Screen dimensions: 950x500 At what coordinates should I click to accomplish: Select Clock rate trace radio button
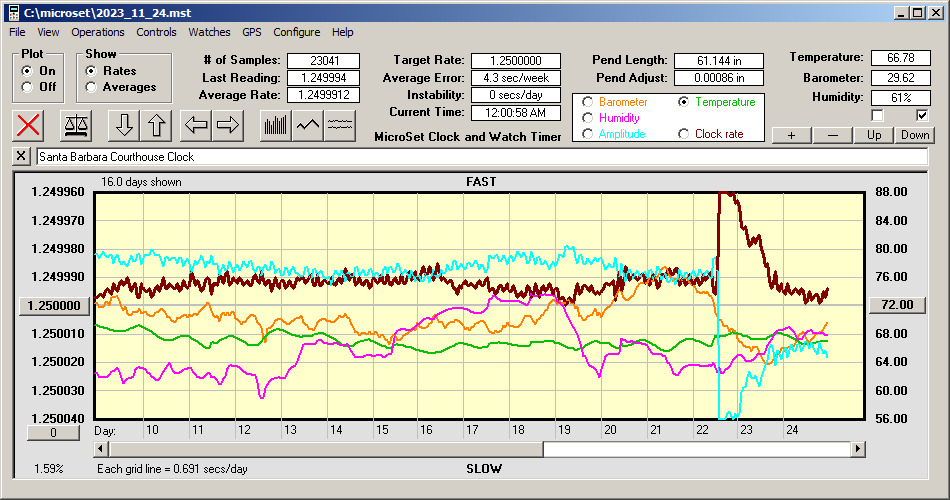683,133
